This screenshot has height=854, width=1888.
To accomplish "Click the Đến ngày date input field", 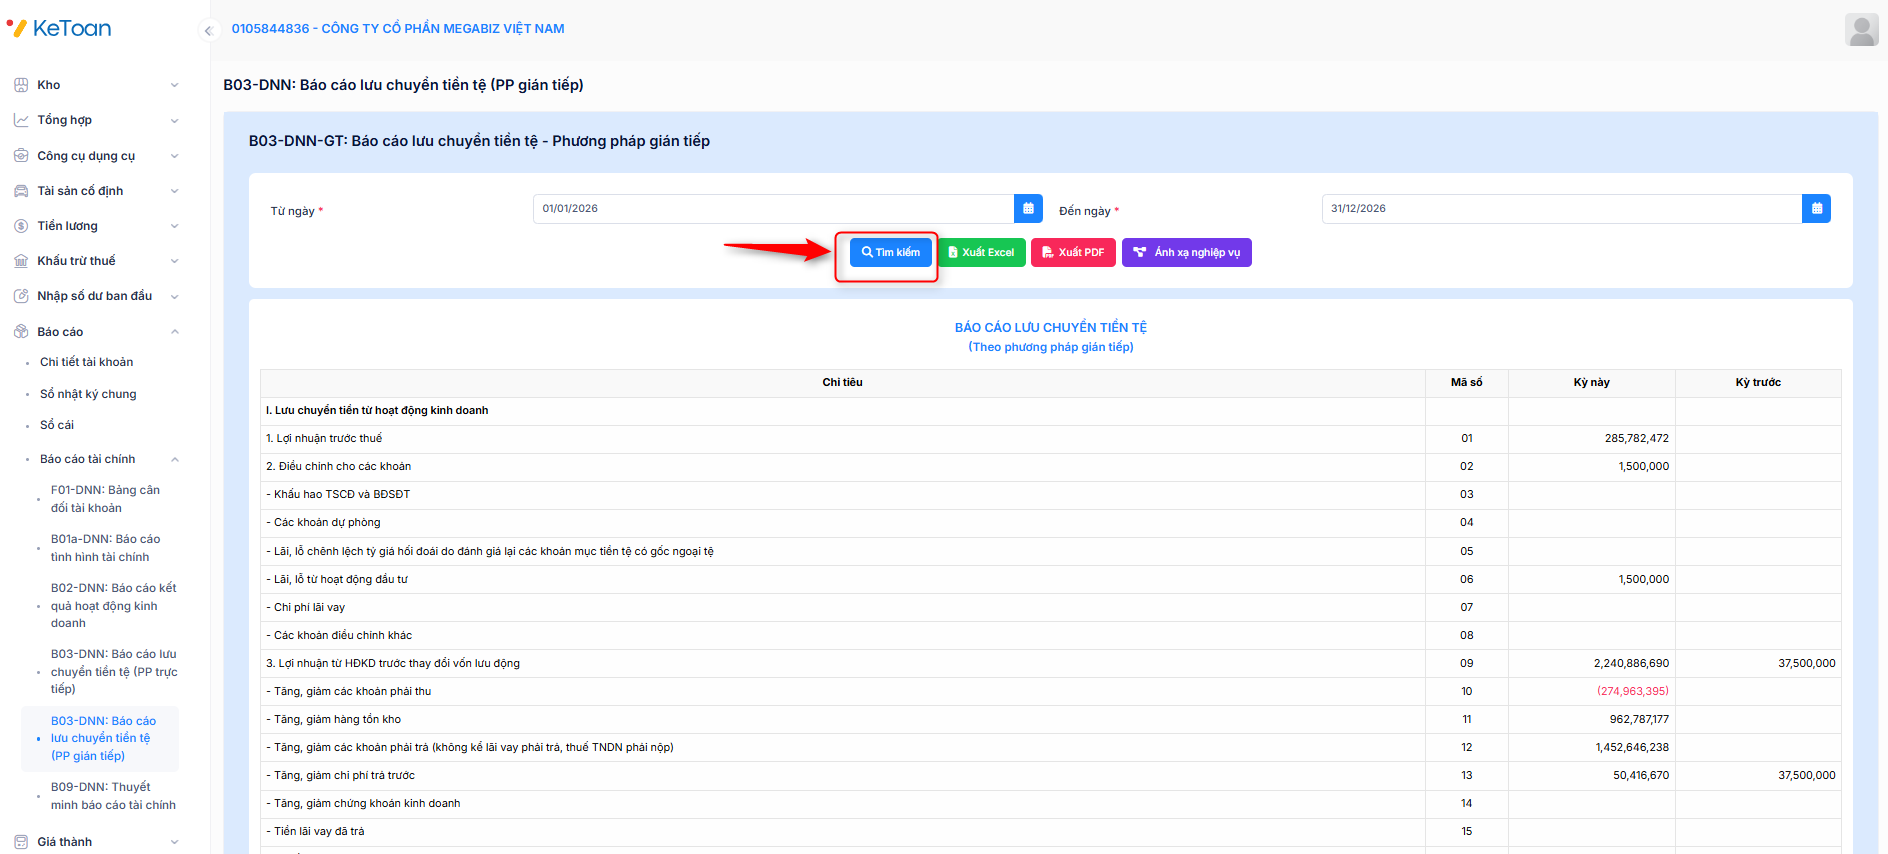I will pyautogui.click(x=1562, y=209).
